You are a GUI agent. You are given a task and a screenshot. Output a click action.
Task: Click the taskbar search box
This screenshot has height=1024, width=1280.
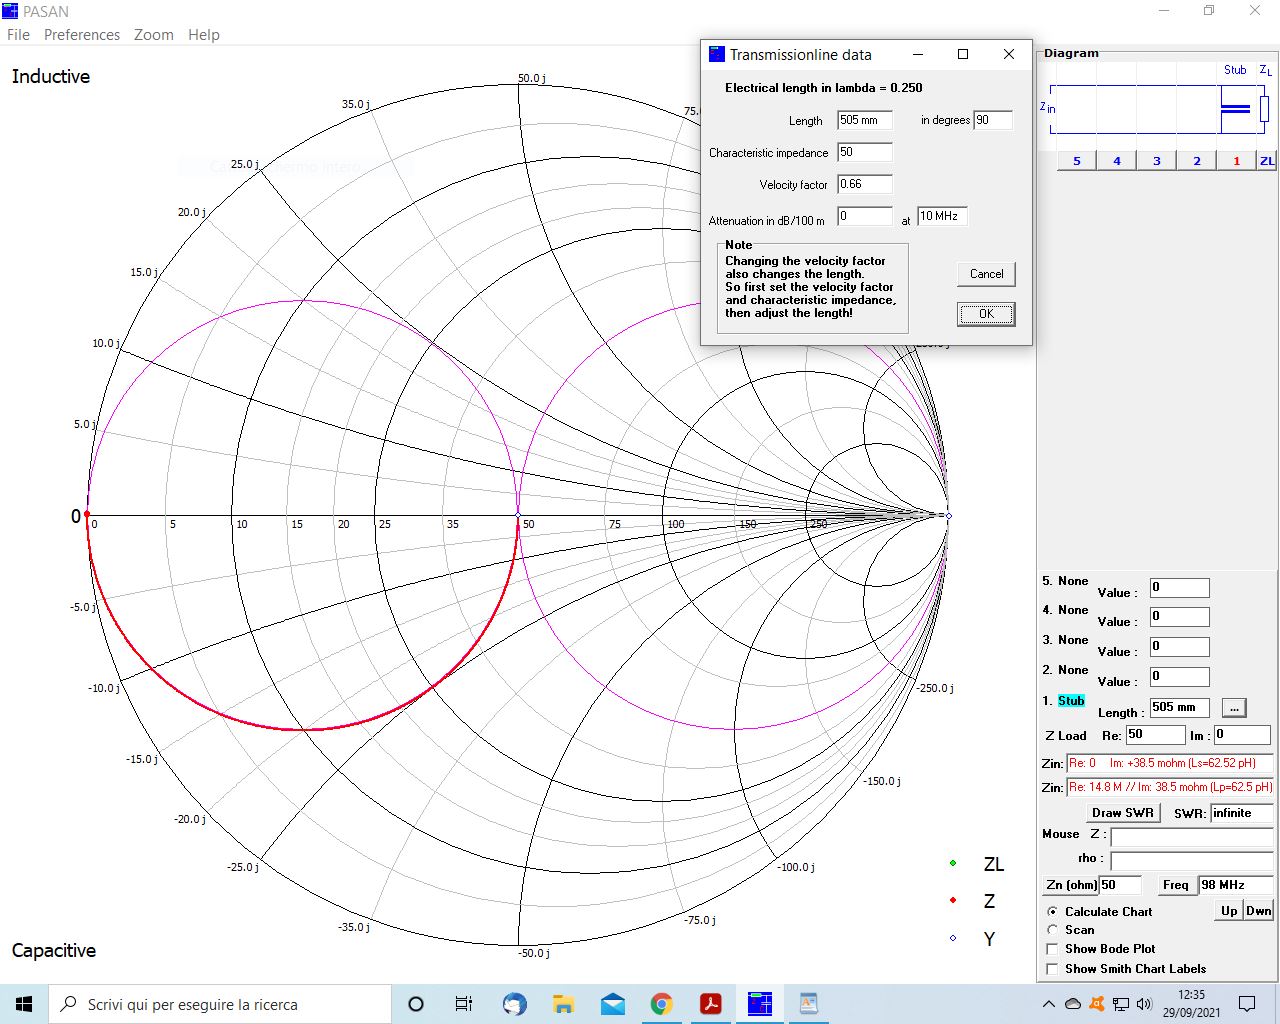pyautogui.click(x=220, y=1004)
